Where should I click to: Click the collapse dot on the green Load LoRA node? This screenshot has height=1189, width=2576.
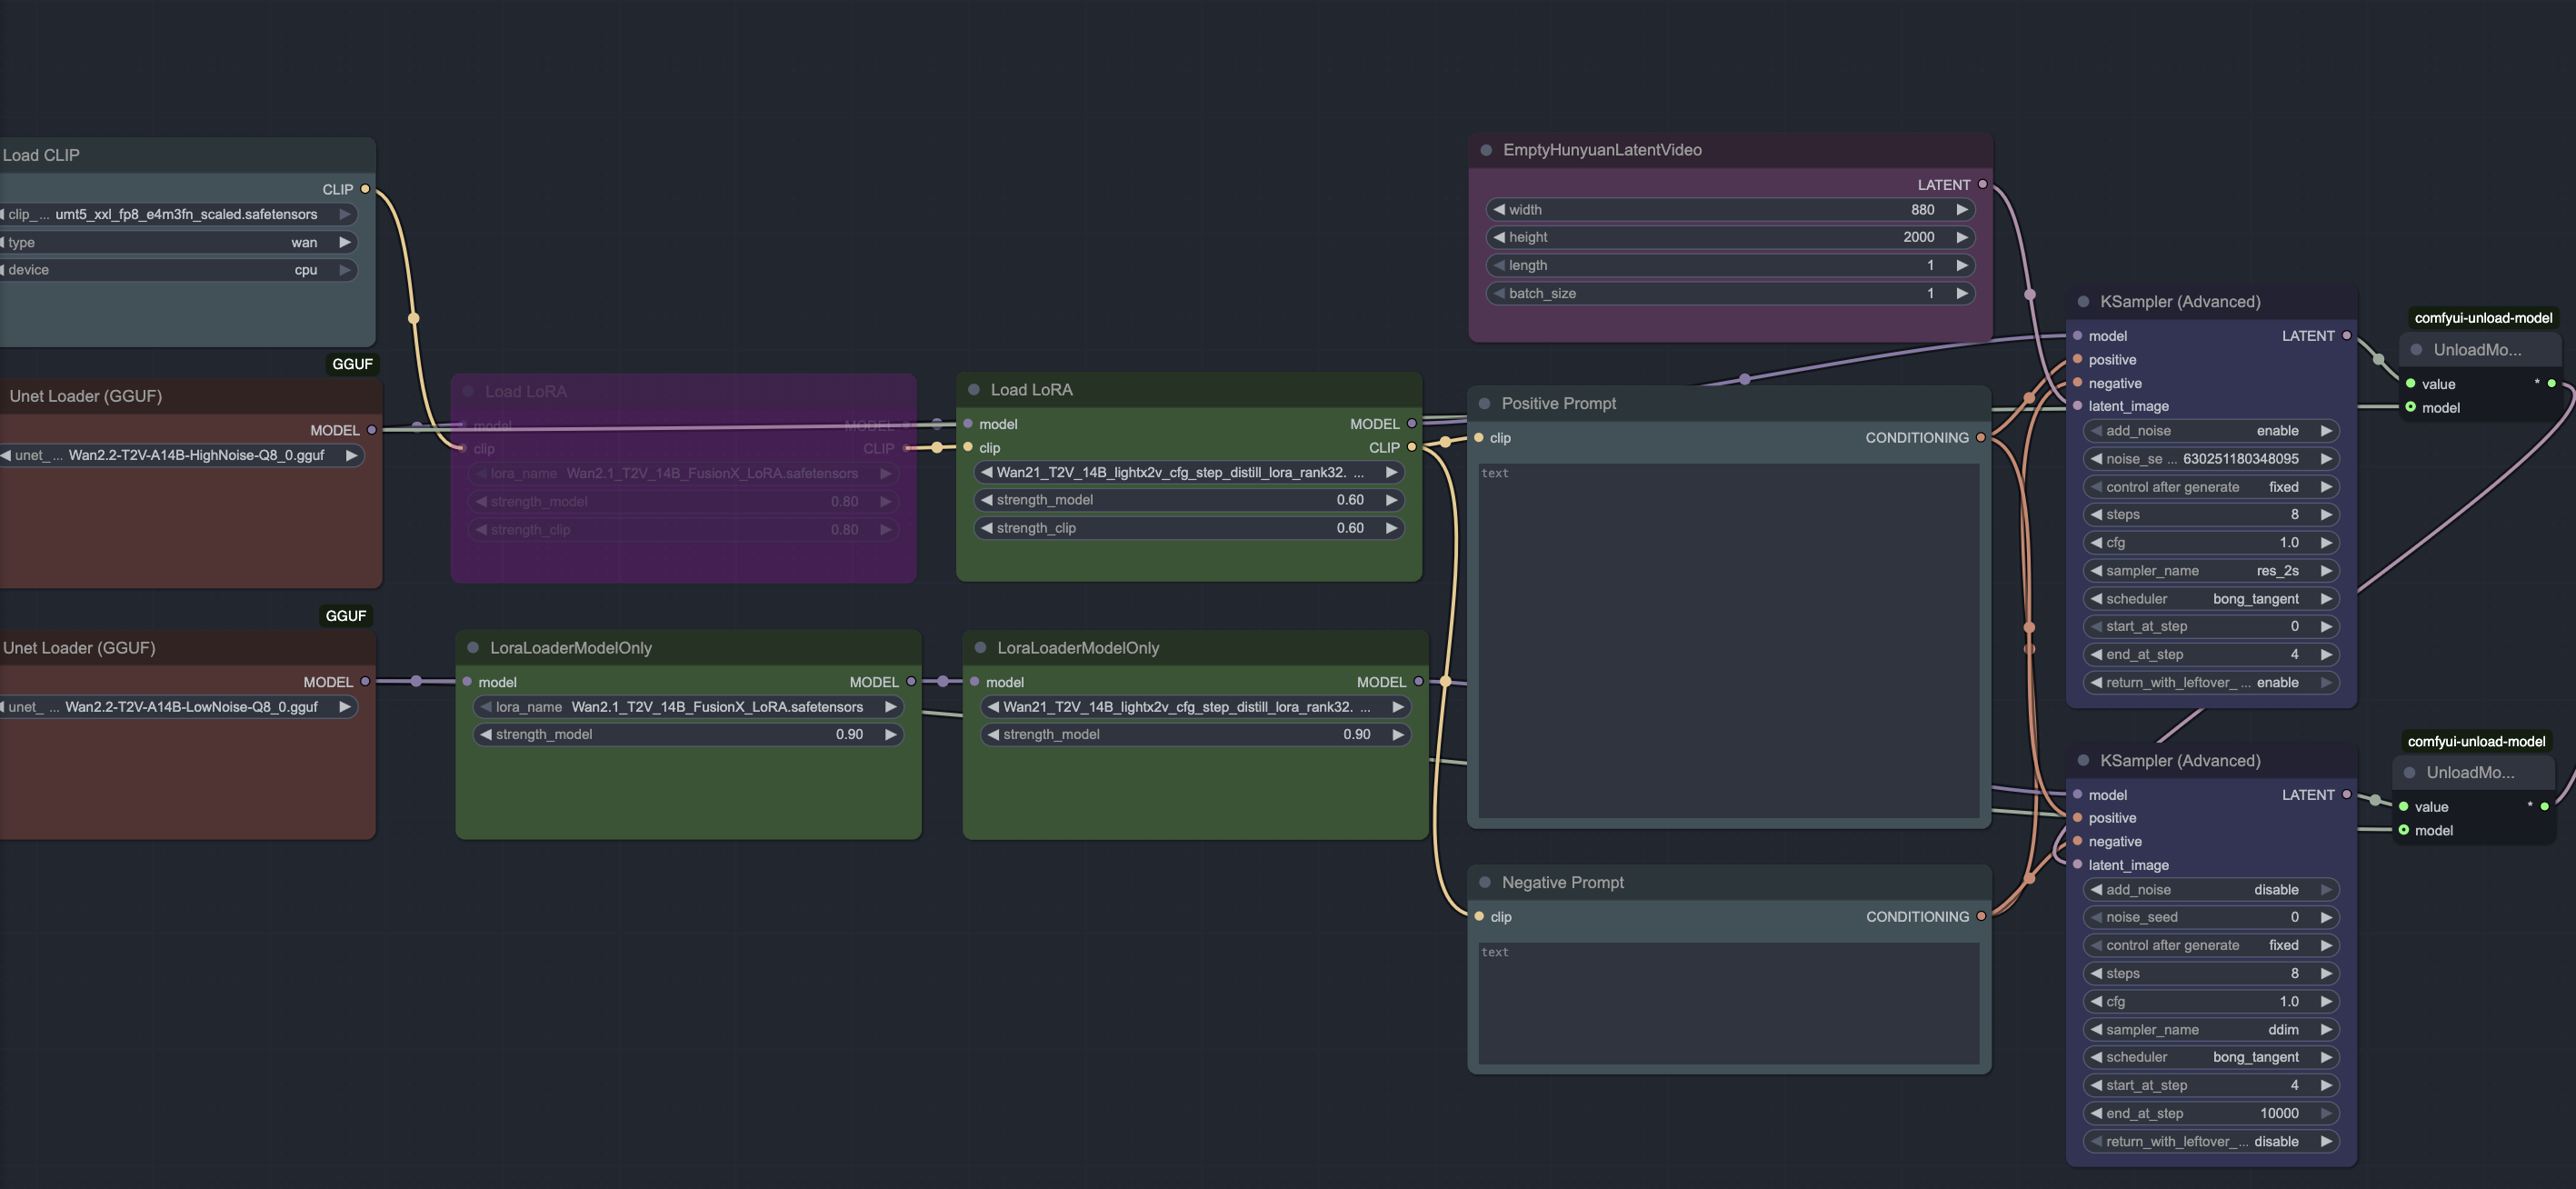pyautogui.click(x=973, y=390)
